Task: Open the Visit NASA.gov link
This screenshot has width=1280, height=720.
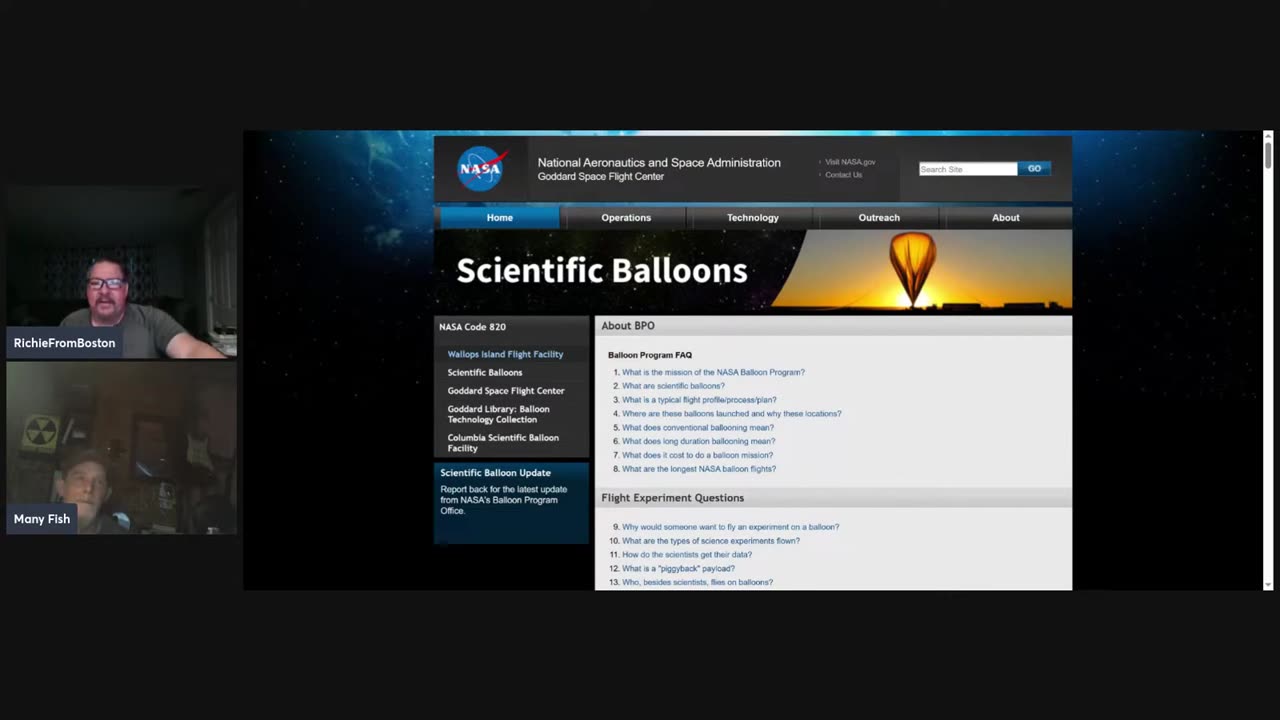Action: (x=850, y=162)
